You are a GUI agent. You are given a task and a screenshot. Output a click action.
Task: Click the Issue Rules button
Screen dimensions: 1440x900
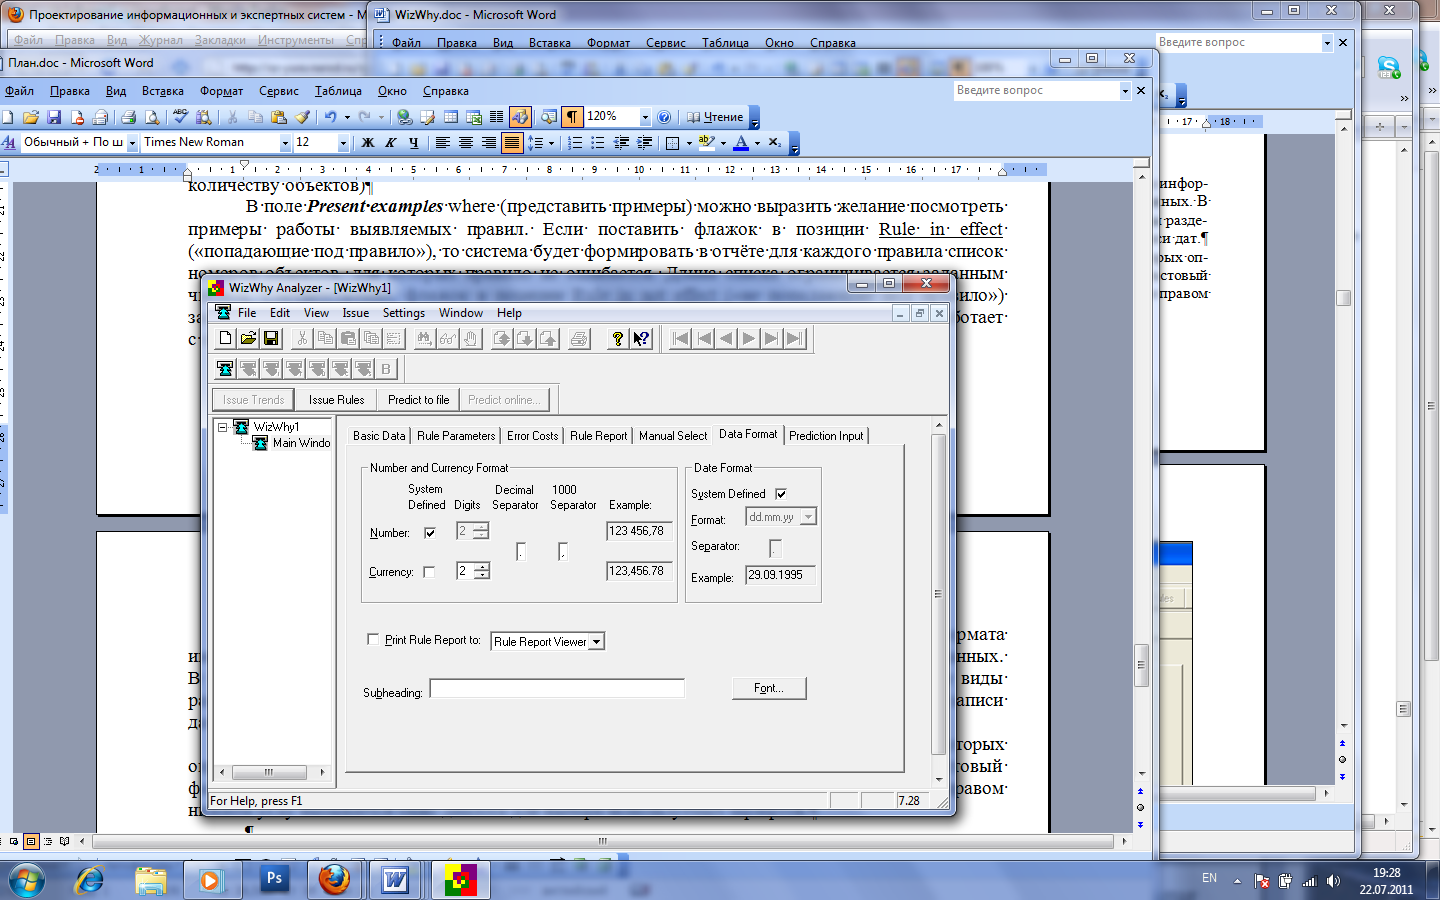tap(336, 400)
